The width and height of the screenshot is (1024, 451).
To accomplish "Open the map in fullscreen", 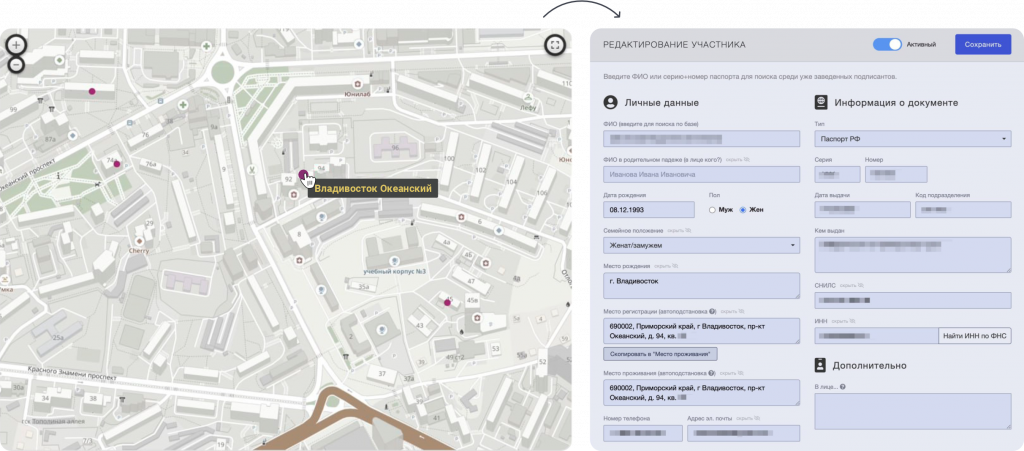I will click(555, 45).
